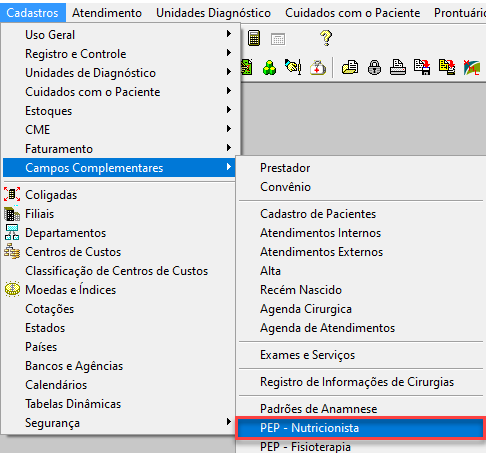
Task: Click the Departamentos menu label
Action: 66,233
